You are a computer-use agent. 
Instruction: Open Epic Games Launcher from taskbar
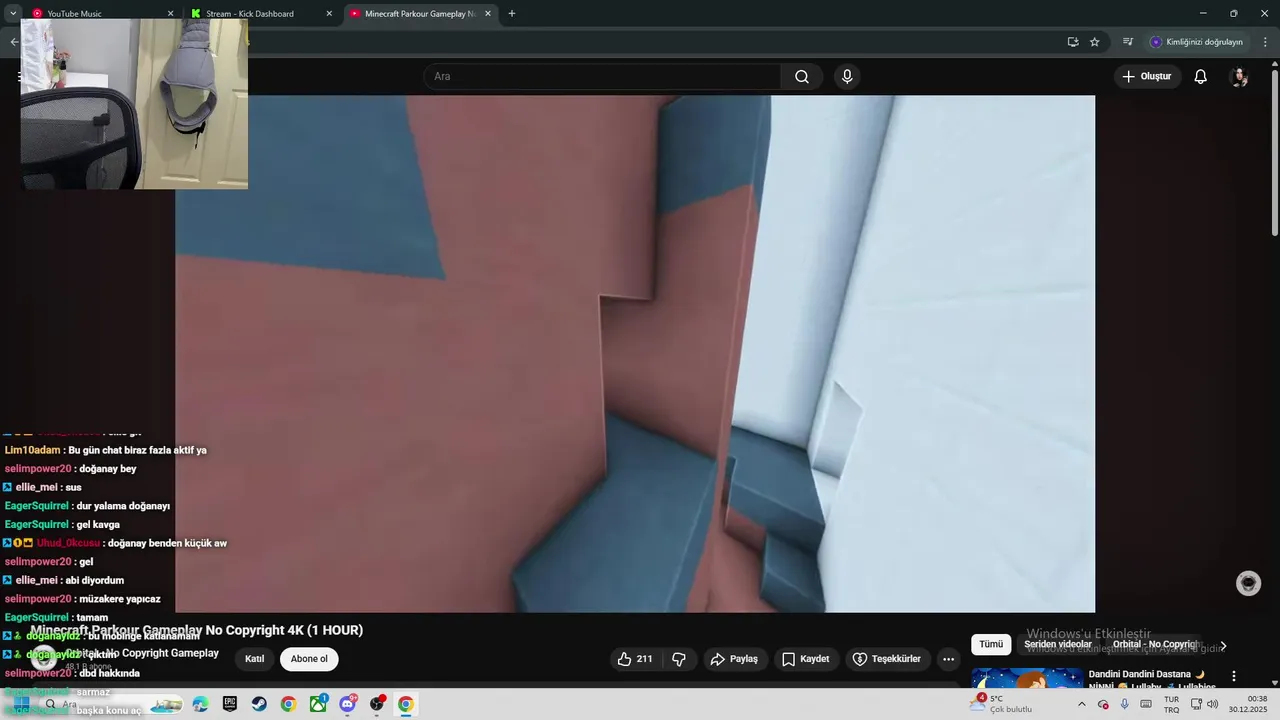[230, 704]
